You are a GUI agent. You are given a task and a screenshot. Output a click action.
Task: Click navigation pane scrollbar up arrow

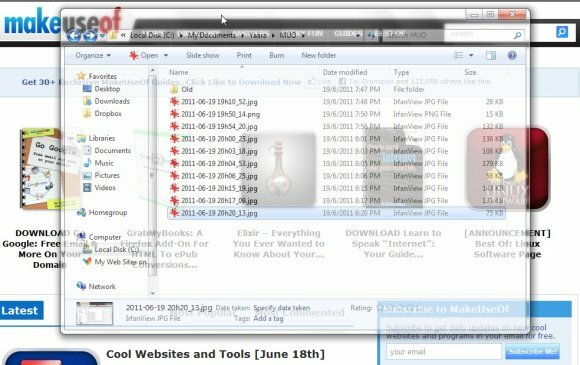click(x=153, y=70)
